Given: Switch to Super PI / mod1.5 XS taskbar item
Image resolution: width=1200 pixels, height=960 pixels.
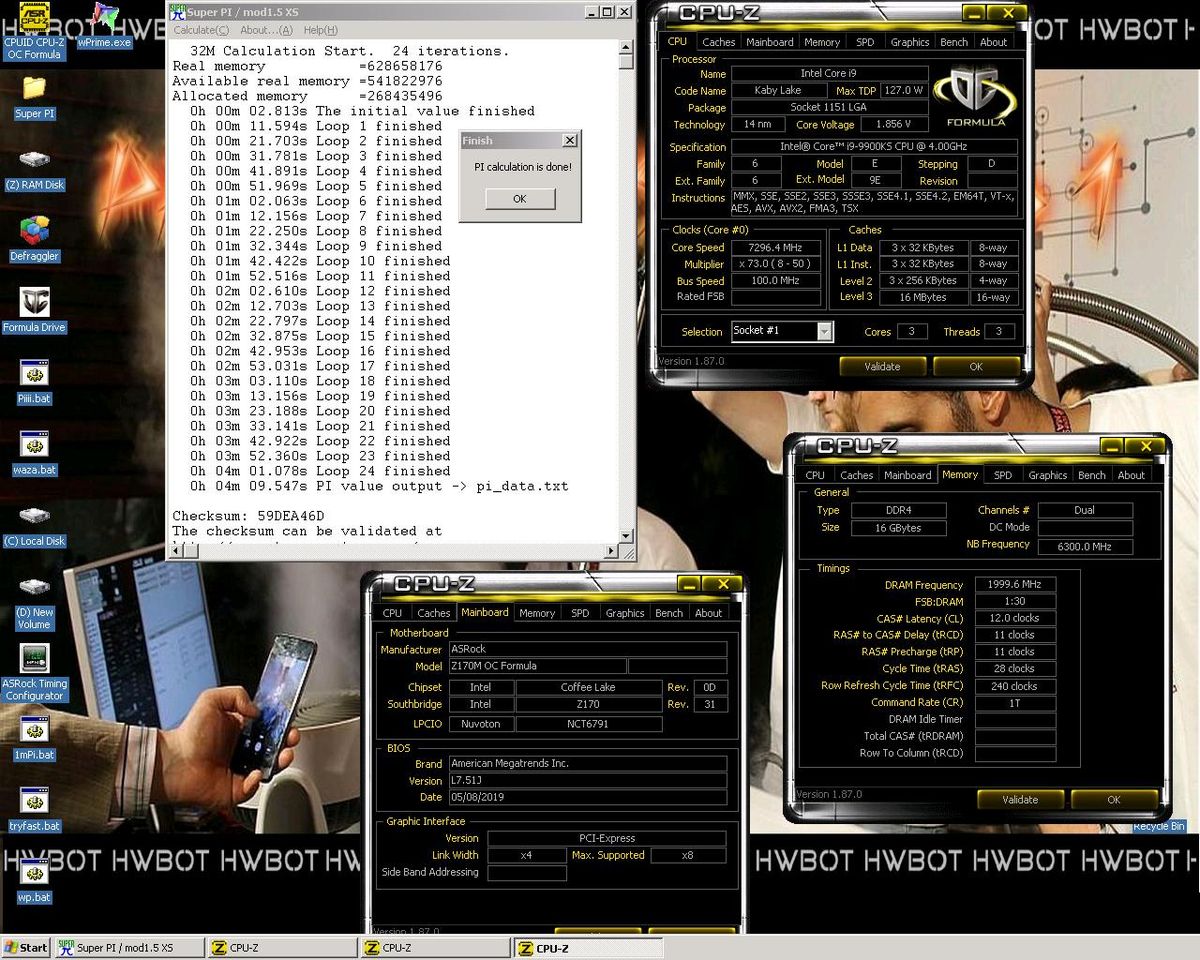Looking at the screenshot, I should [129, 947].
